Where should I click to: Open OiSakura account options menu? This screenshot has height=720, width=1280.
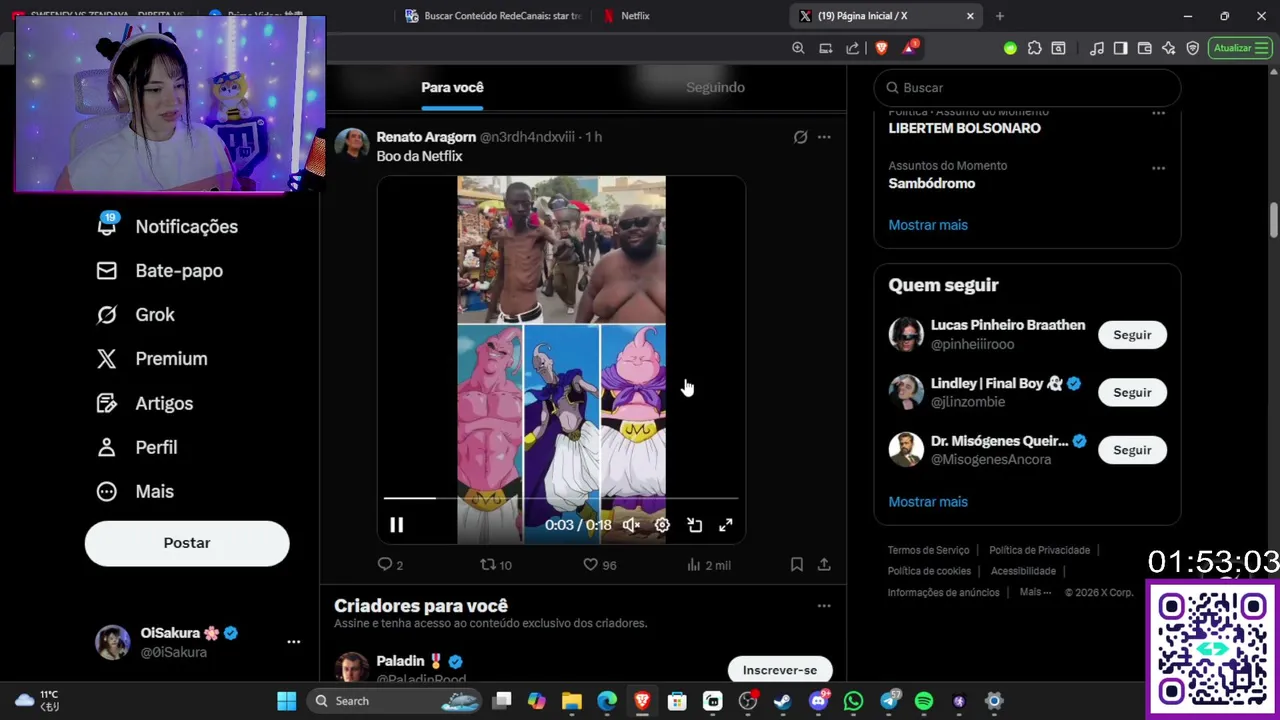click(x=293, y=642)
